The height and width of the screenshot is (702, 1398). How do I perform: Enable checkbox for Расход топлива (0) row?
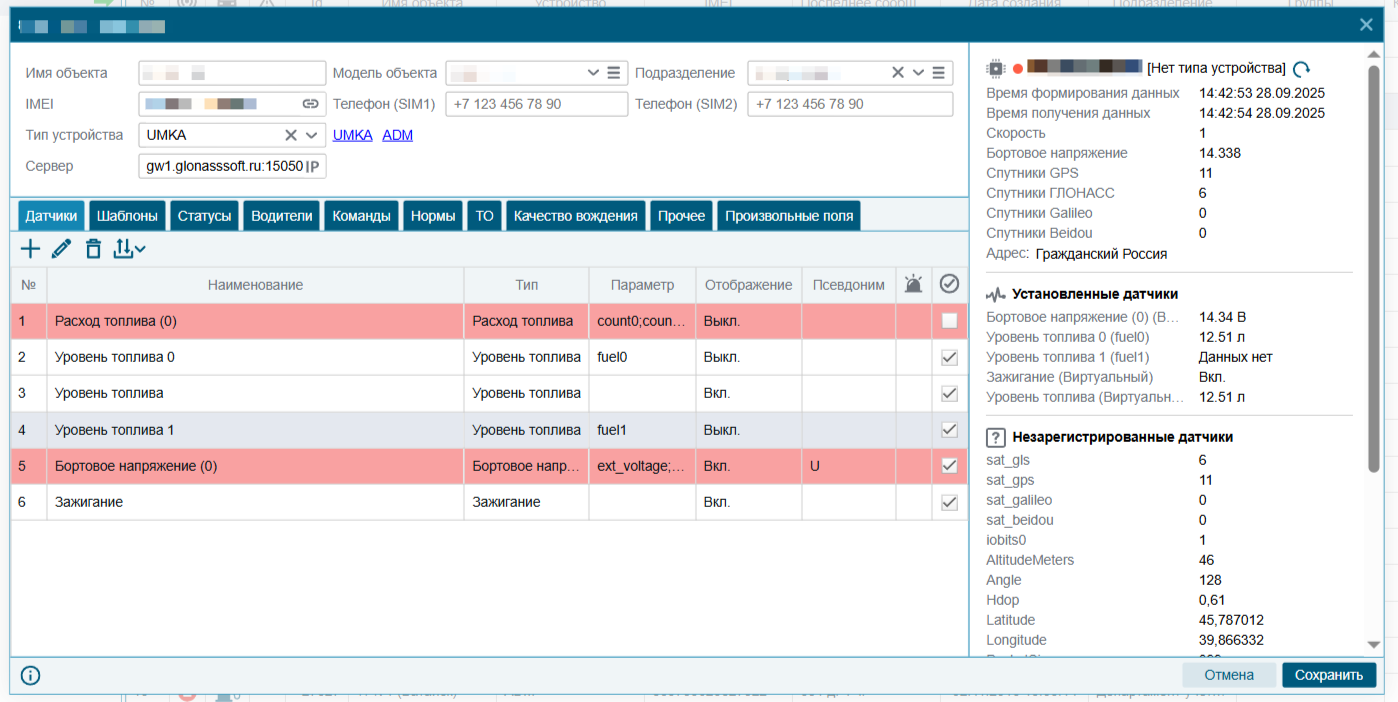point(949,321)
